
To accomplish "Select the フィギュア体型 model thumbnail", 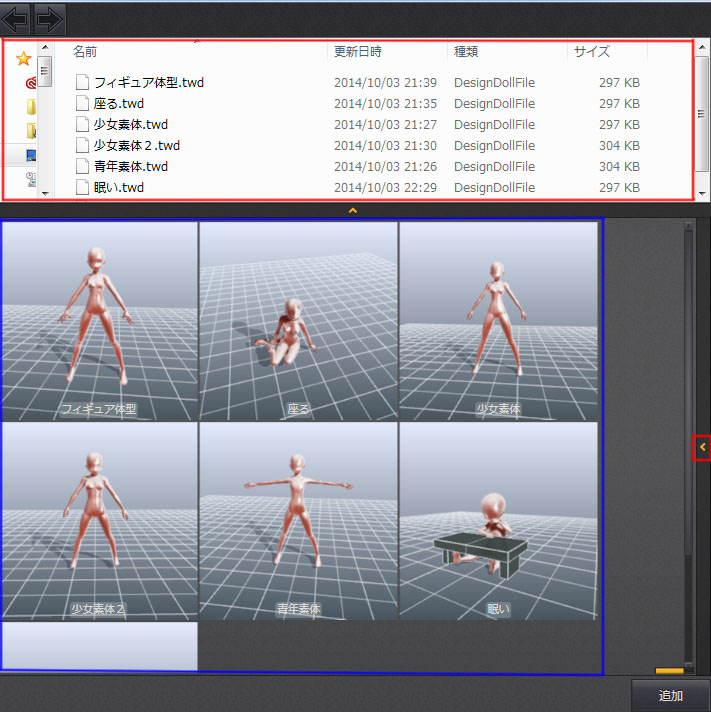I will click(x=99, y=320).
